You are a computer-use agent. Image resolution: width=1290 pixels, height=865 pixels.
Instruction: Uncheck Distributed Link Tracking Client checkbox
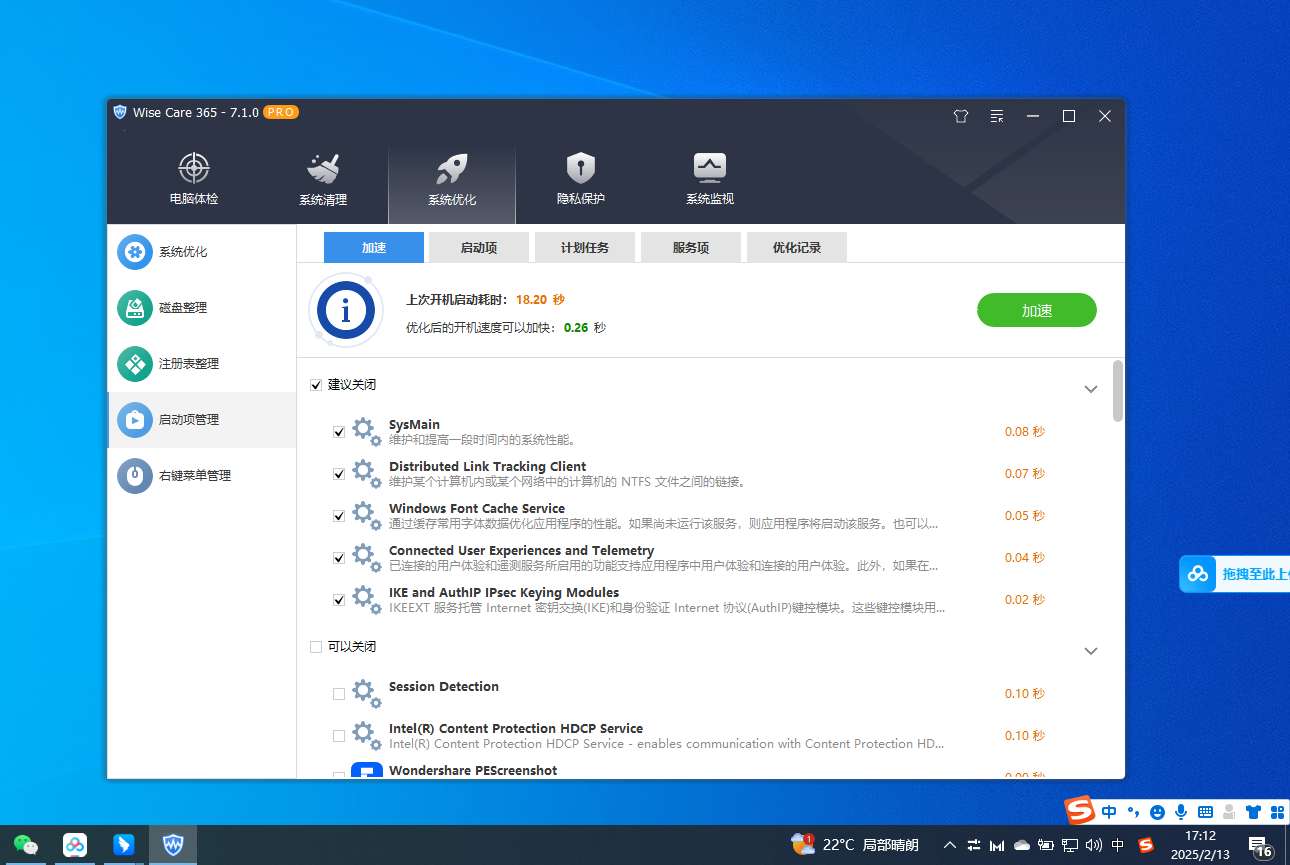[x=339, y=474]
